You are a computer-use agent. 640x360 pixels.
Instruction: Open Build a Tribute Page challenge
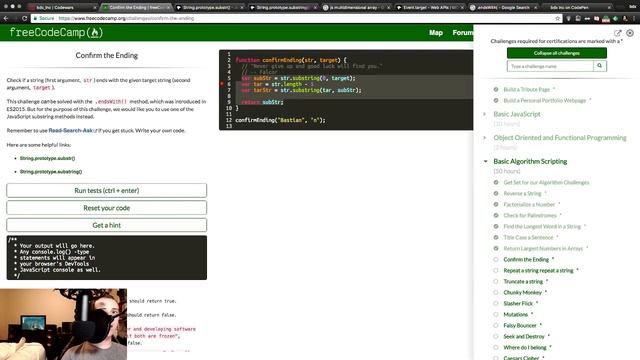point(527,89)
